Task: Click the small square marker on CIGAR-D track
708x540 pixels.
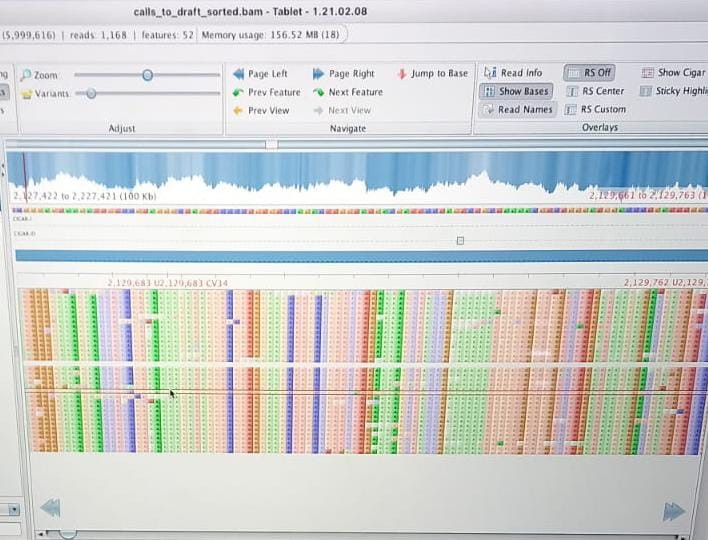Action: point(460,241)
